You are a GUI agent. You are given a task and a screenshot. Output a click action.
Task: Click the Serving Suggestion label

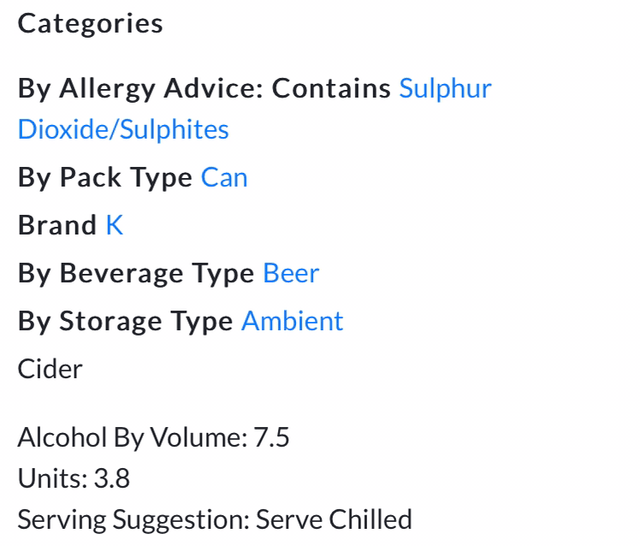[133, 520]
